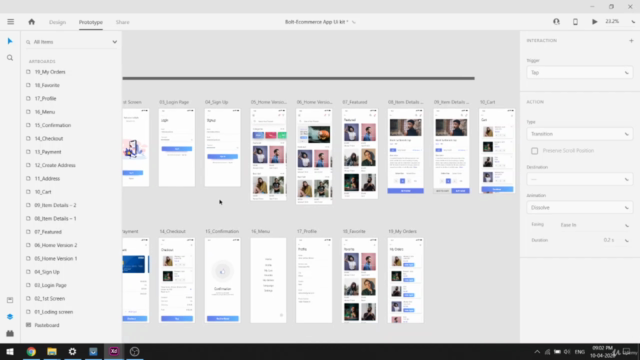
Task: Click the 07_Featured artboard on canvas
Action: pyautogui.click(x=360, y=153)
